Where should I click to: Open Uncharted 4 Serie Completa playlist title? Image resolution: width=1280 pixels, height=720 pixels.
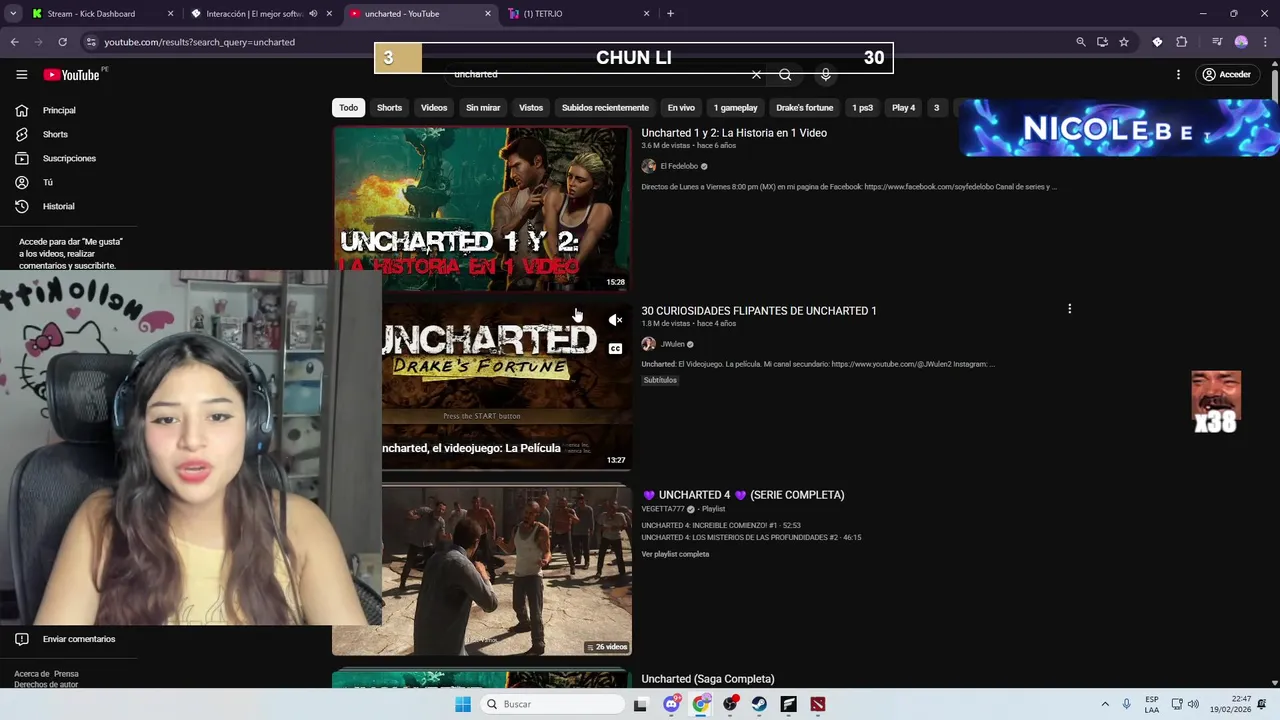point(743,495)
